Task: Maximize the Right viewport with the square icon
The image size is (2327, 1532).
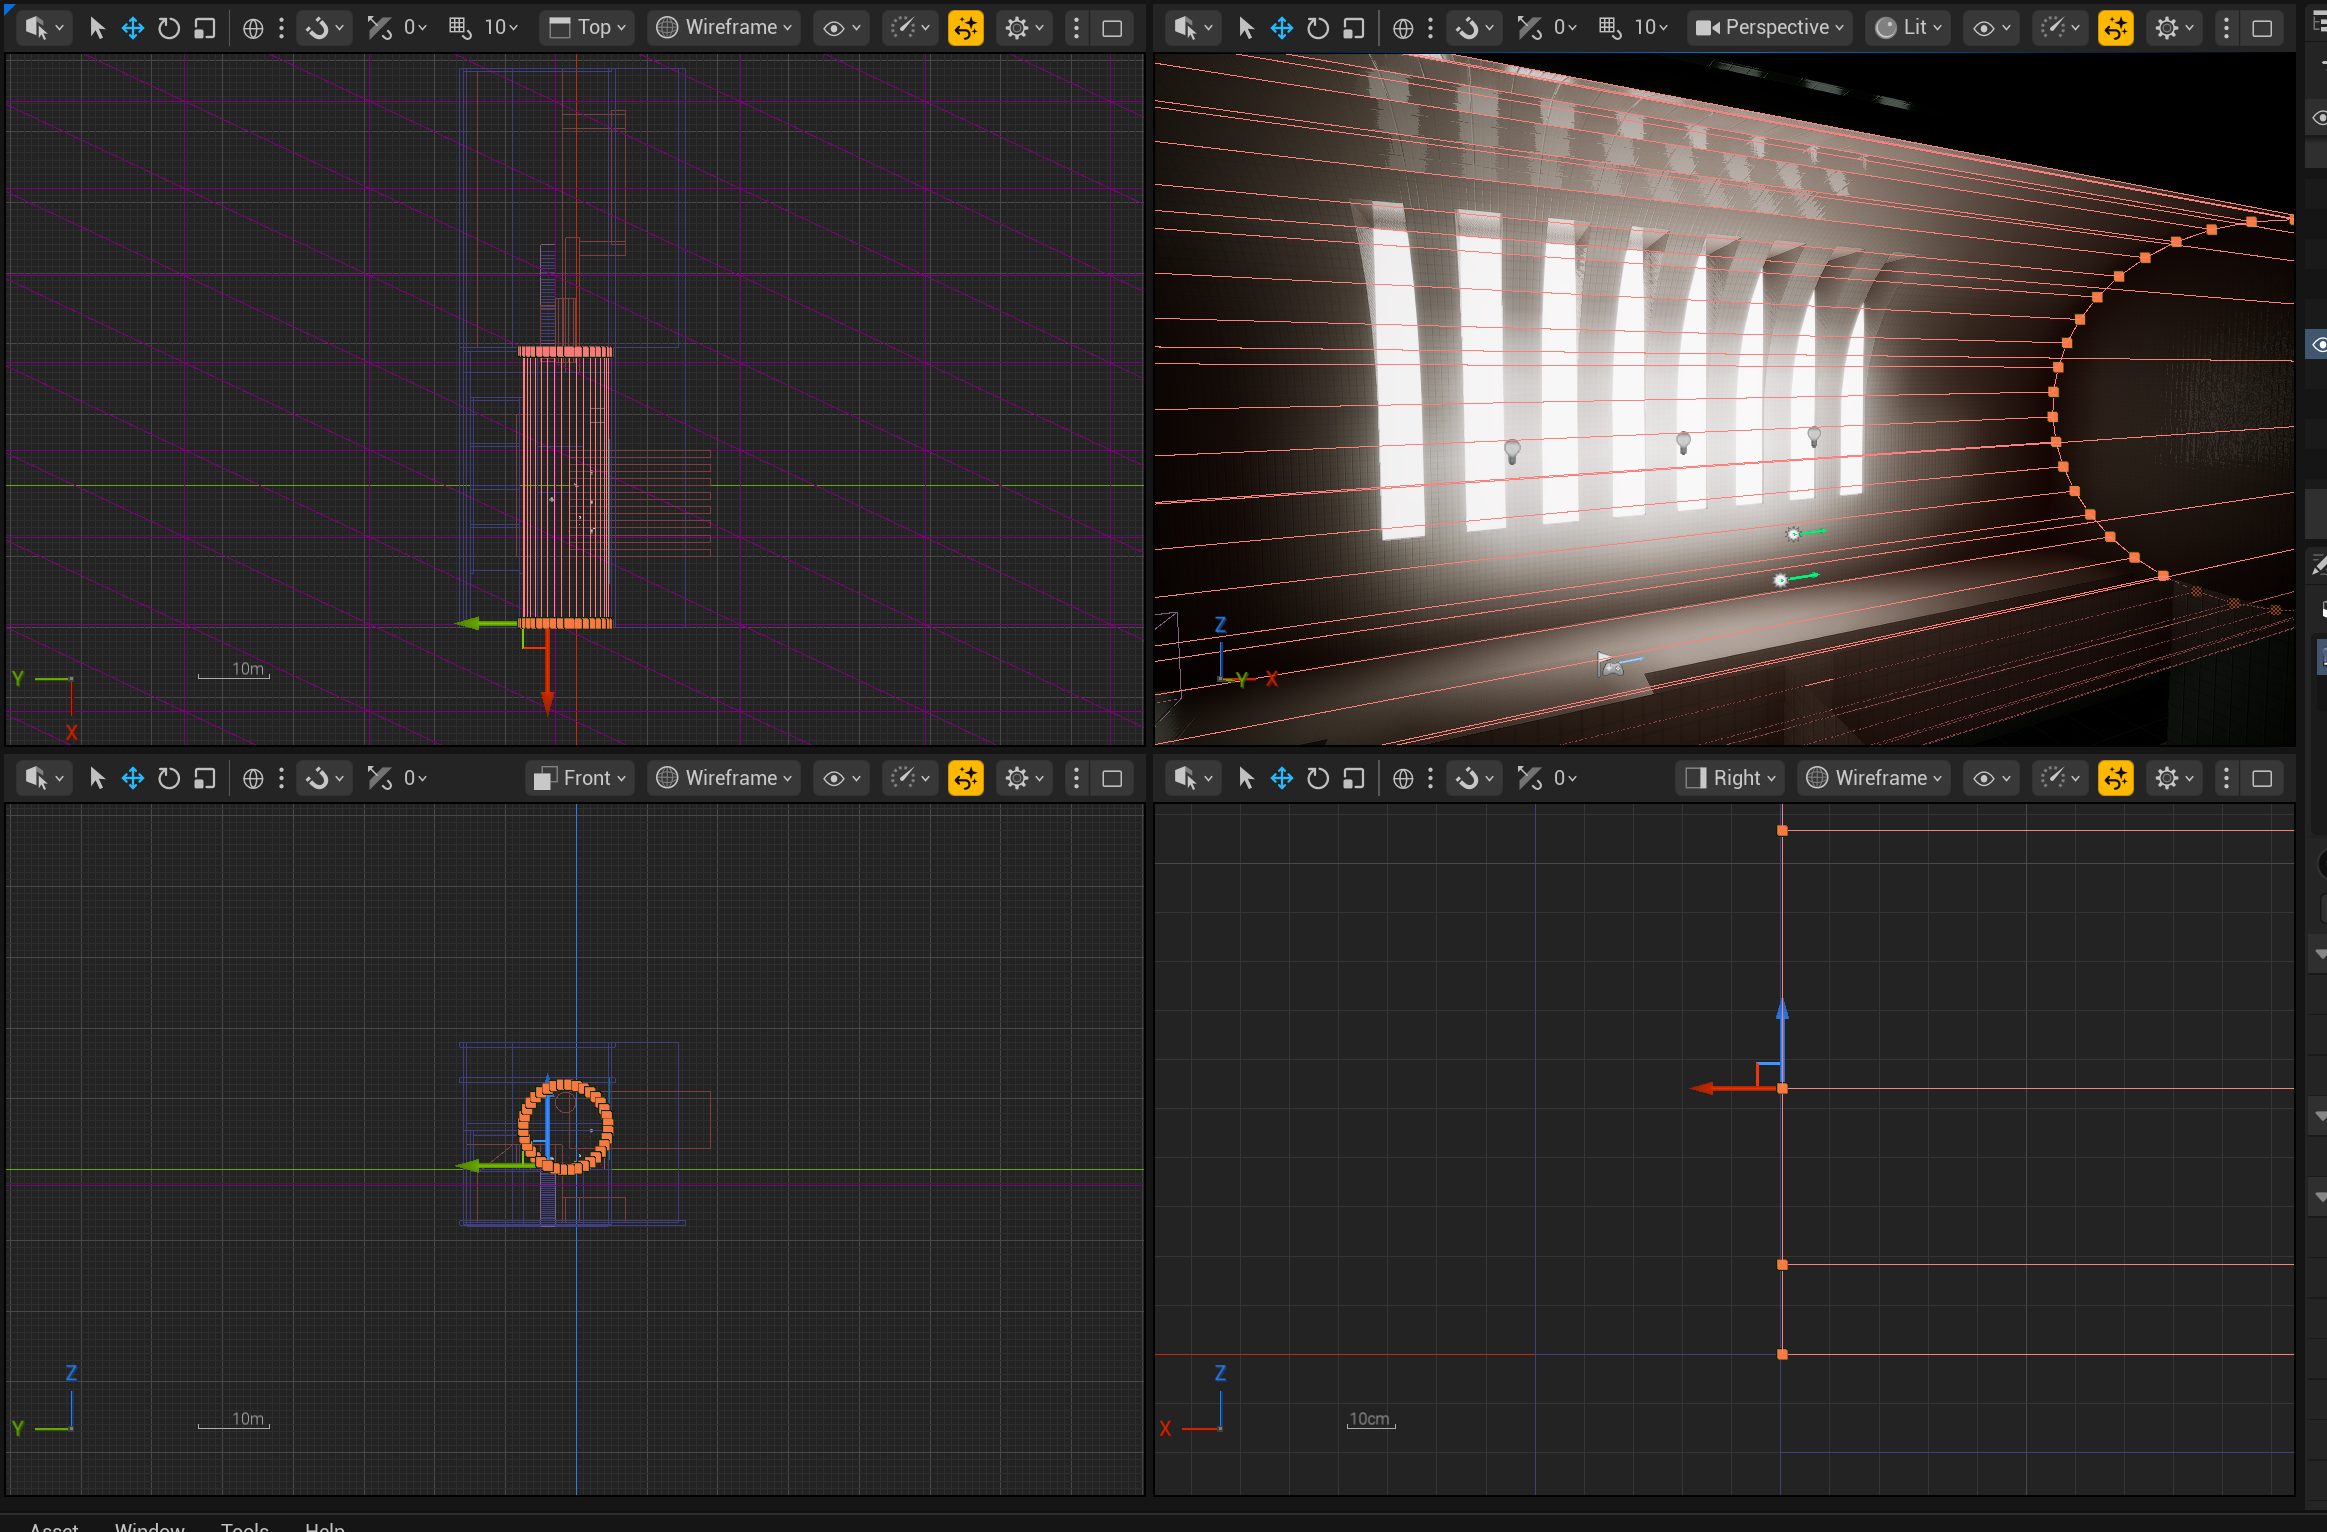Action: pyautogui.click(x=2262, y=778)
